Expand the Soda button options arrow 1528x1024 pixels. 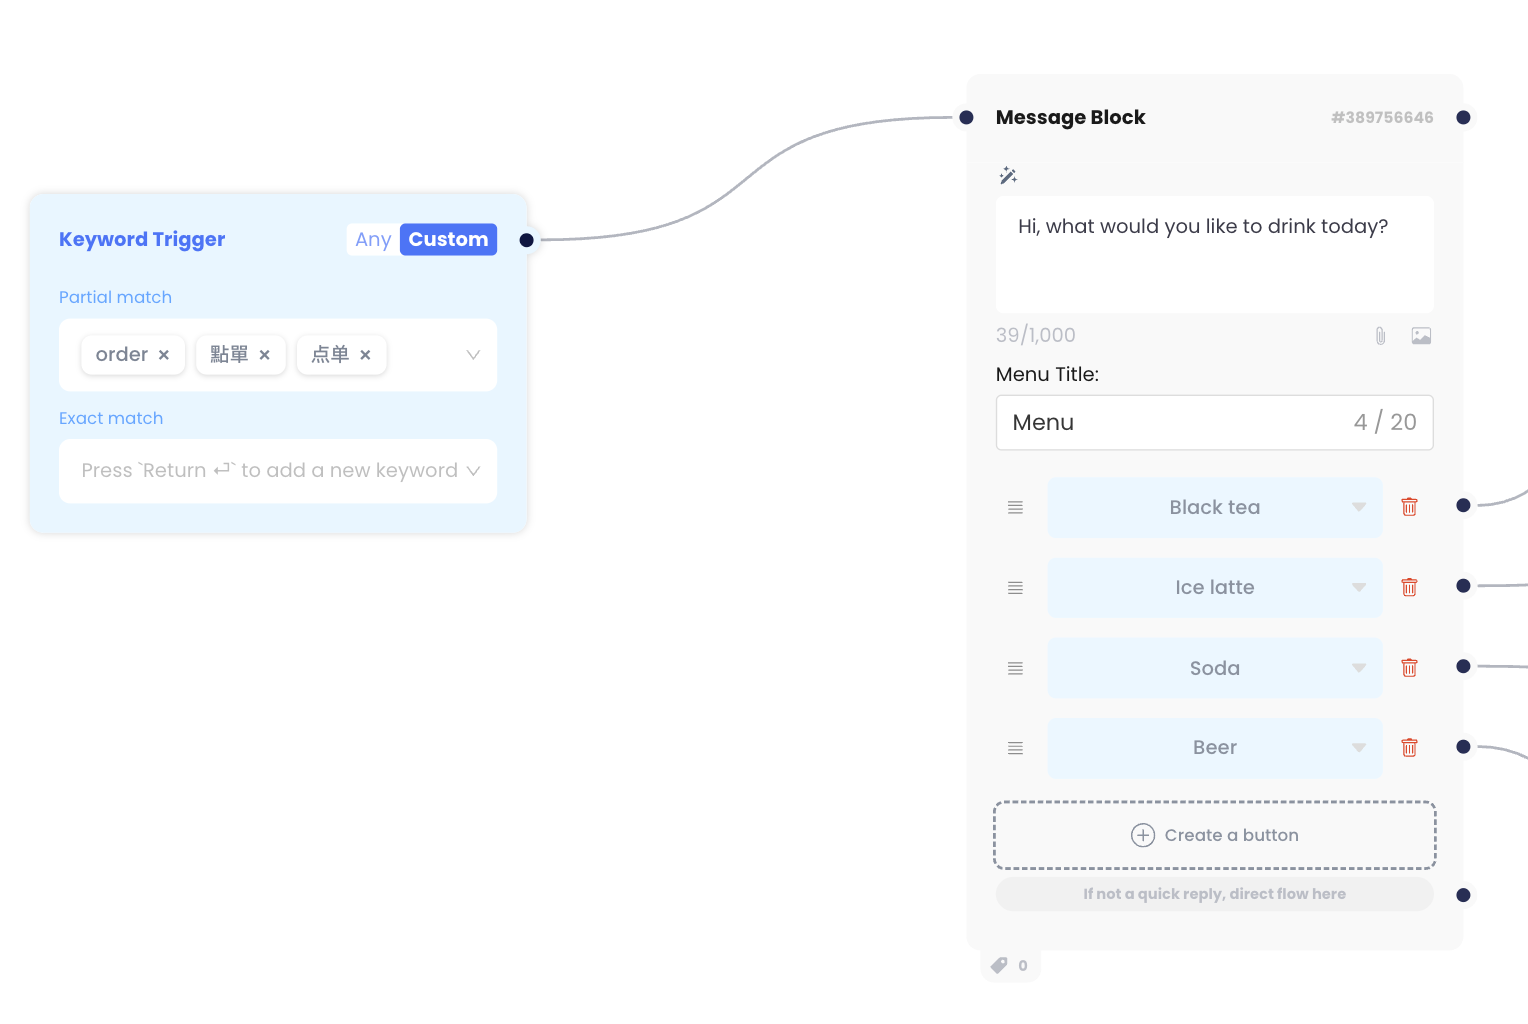click(x=1359, y=668)
